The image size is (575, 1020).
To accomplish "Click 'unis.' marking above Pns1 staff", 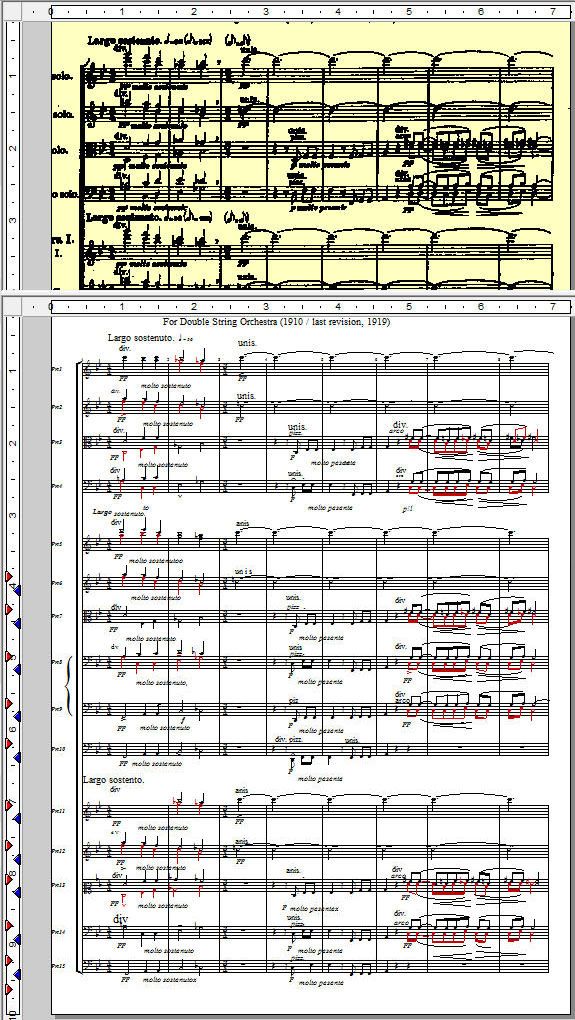I will [248, 343].
